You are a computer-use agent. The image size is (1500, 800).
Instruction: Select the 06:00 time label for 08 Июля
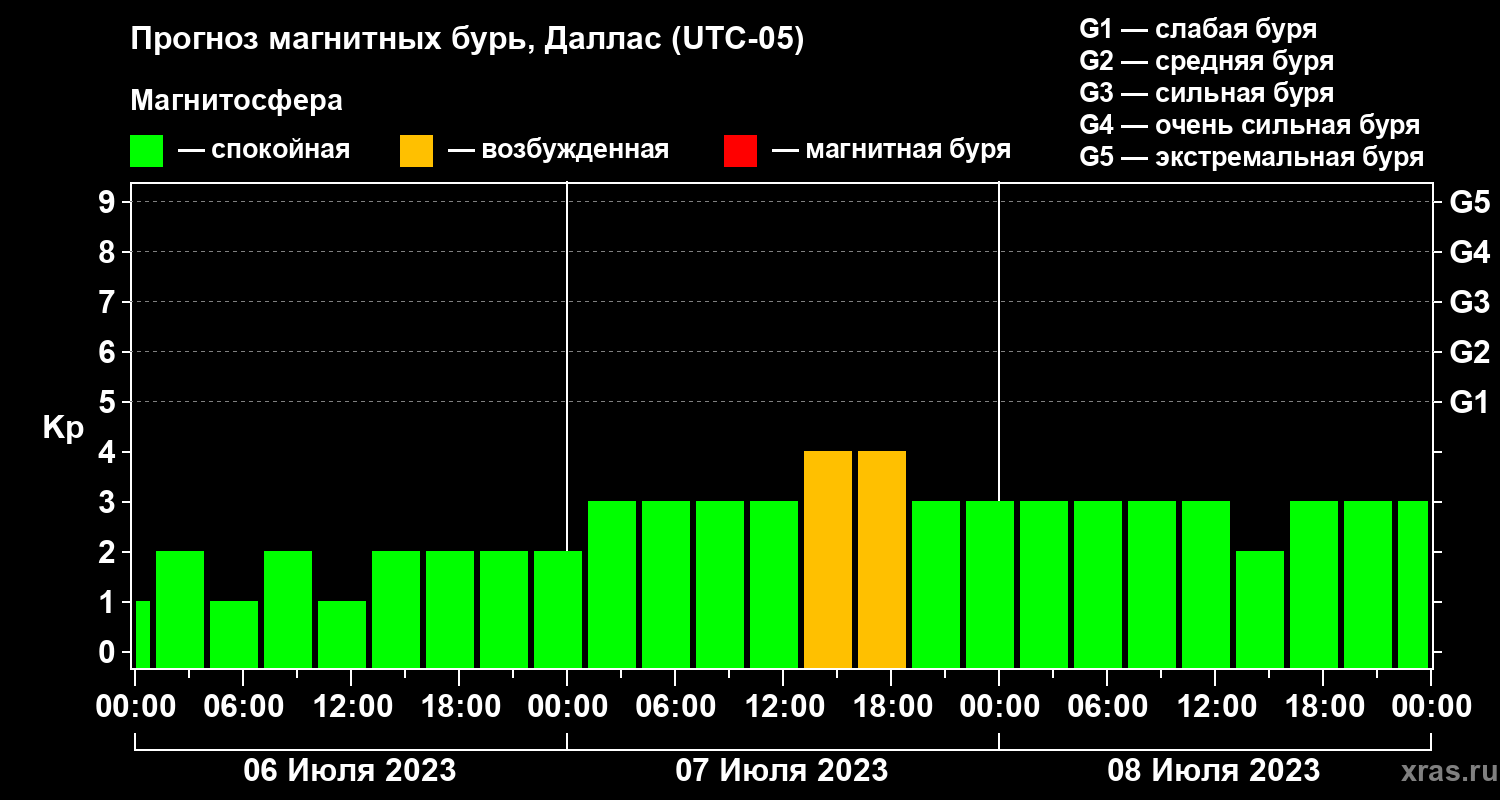click(1107, 706)
